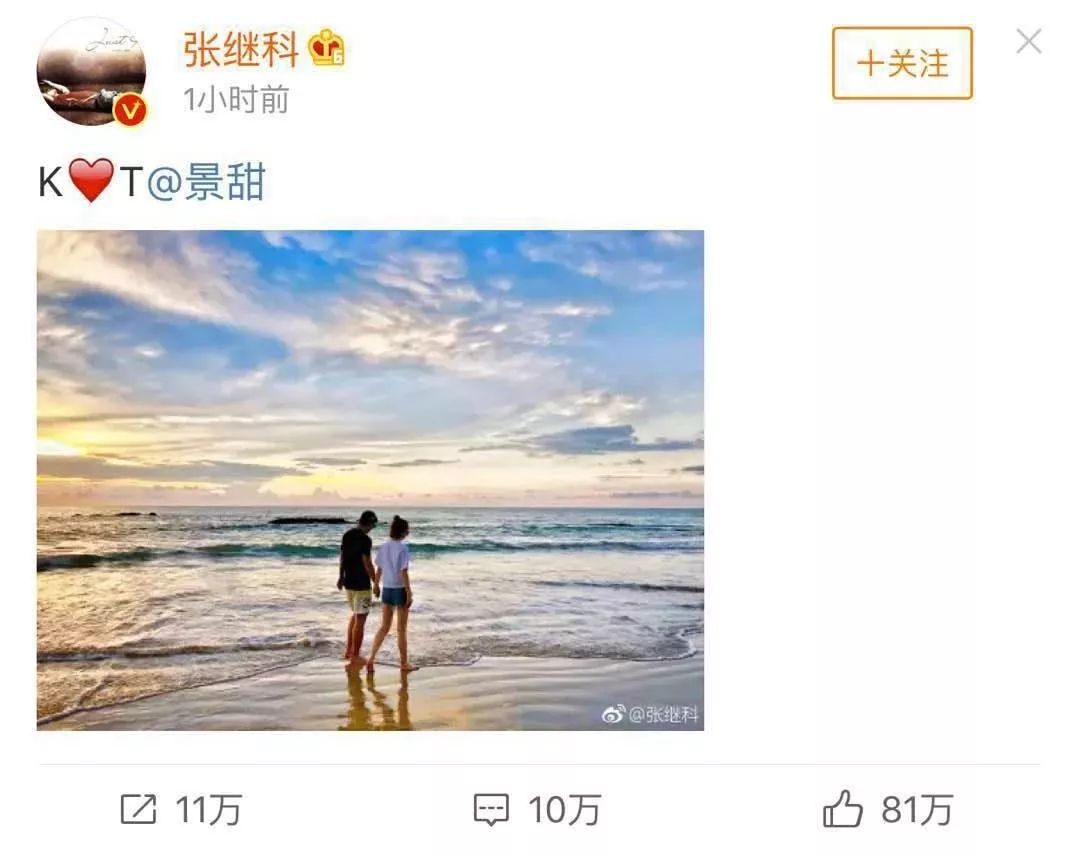Click the crown membership badge icon
1080x856 pixels.
point(326,48)
